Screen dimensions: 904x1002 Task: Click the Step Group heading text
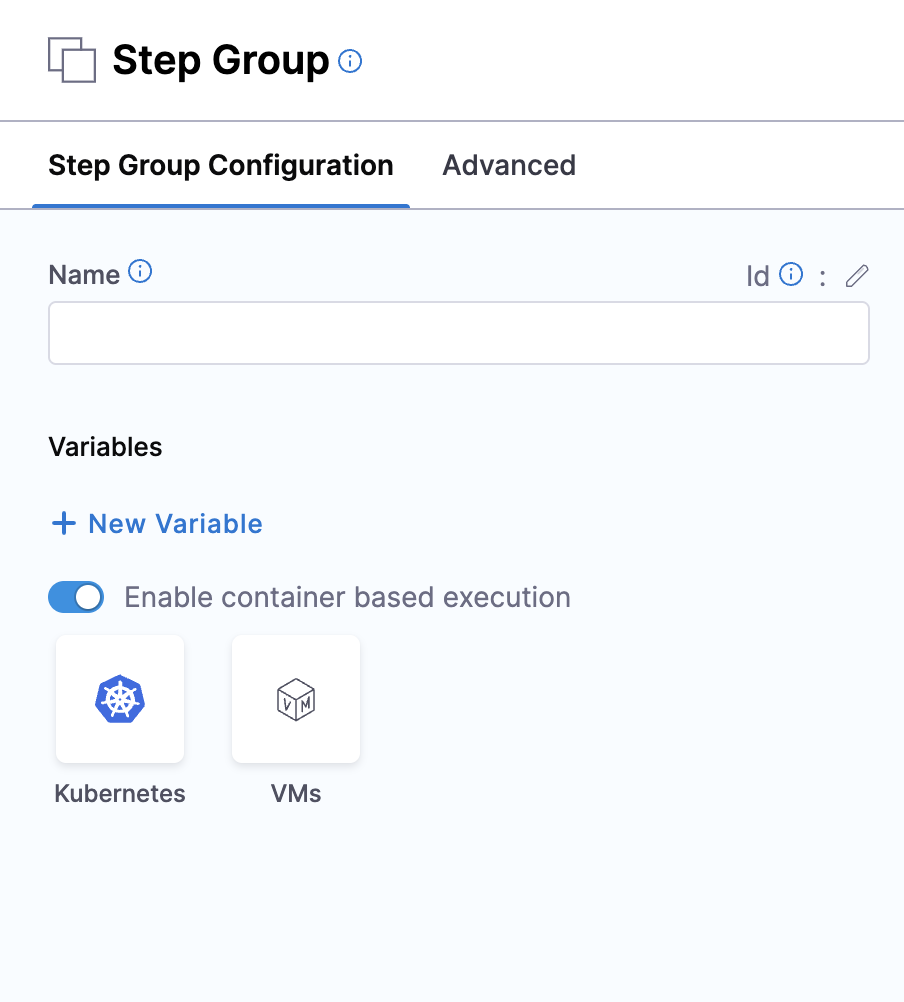[x=220, y=61]
